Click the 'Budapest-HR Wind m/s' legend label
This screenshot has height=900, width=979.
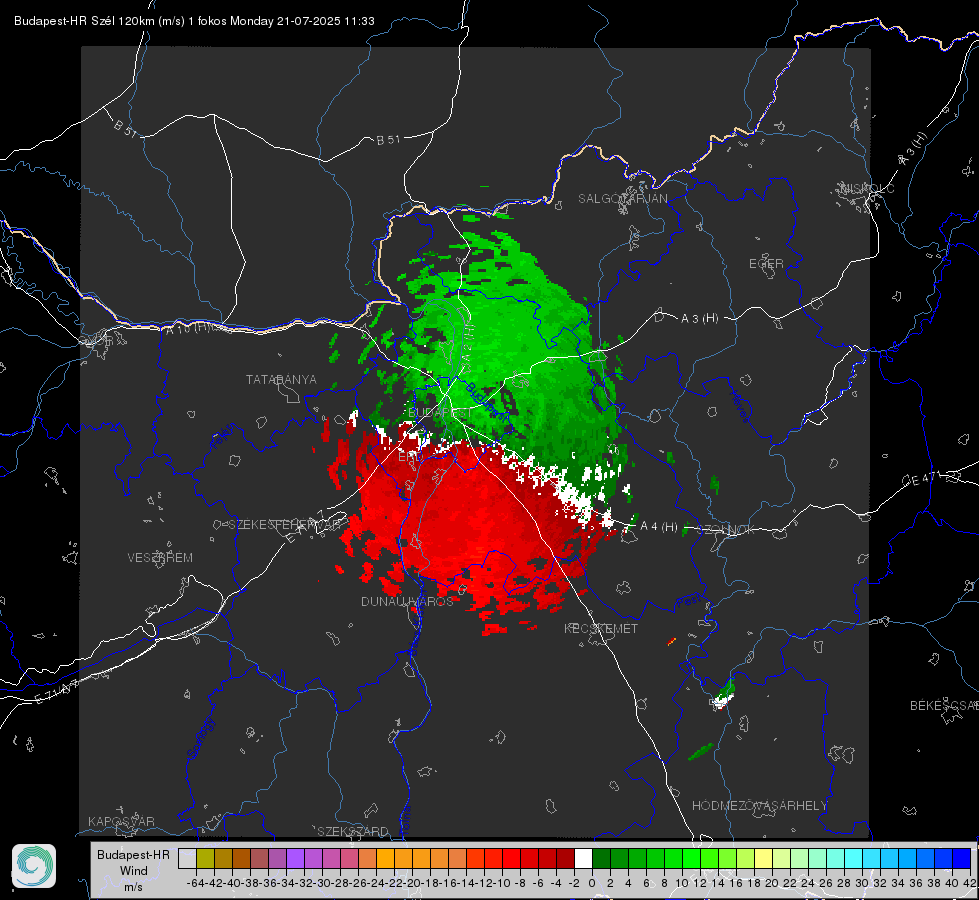(133, 870)
